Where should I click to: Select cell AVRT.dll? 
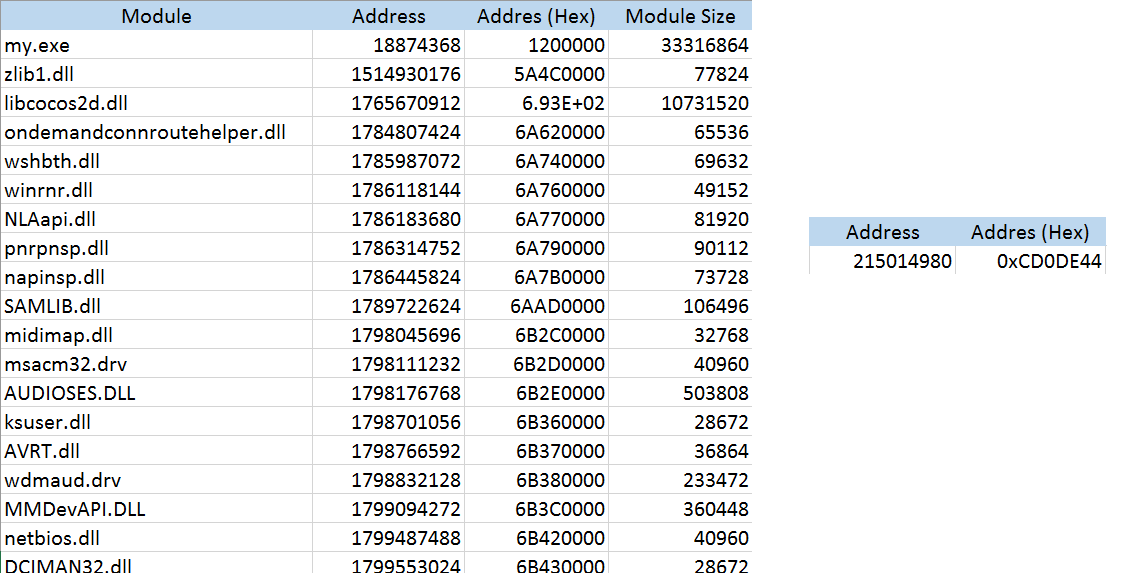pyautogui.click(x=156, y=451)
